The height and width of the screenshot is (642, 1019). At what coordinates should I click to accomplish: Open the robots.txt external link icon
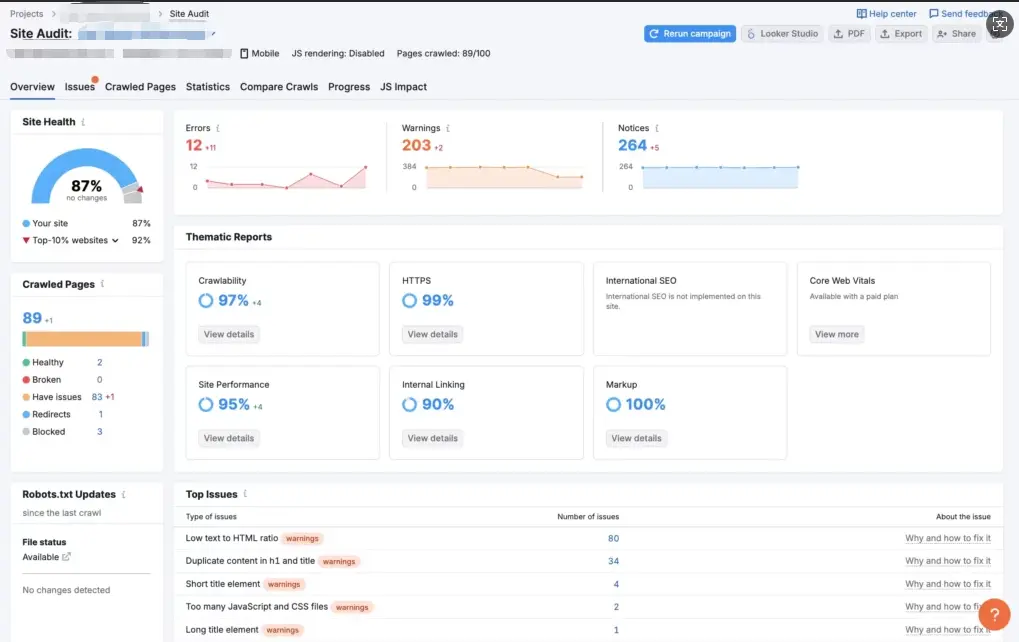(x=67, y=557)
